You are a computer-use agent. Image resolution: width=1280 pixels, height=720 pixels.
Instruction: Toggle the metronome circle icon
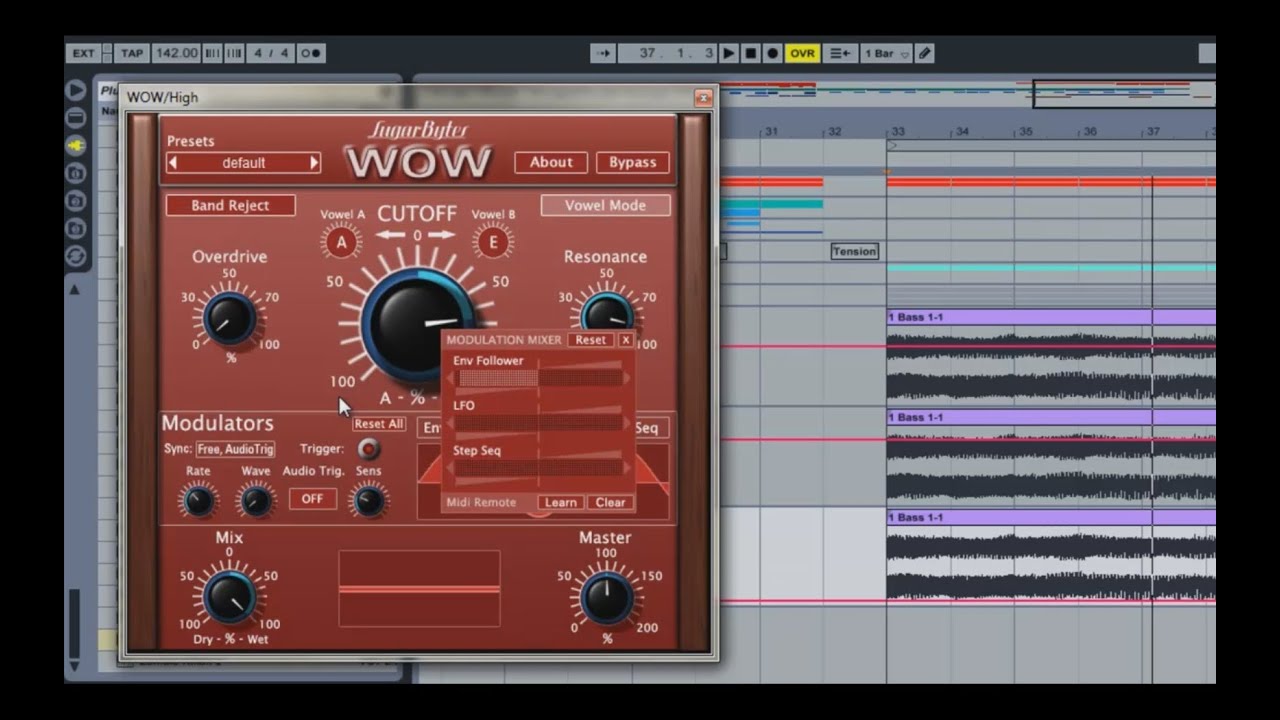(311, 53)
